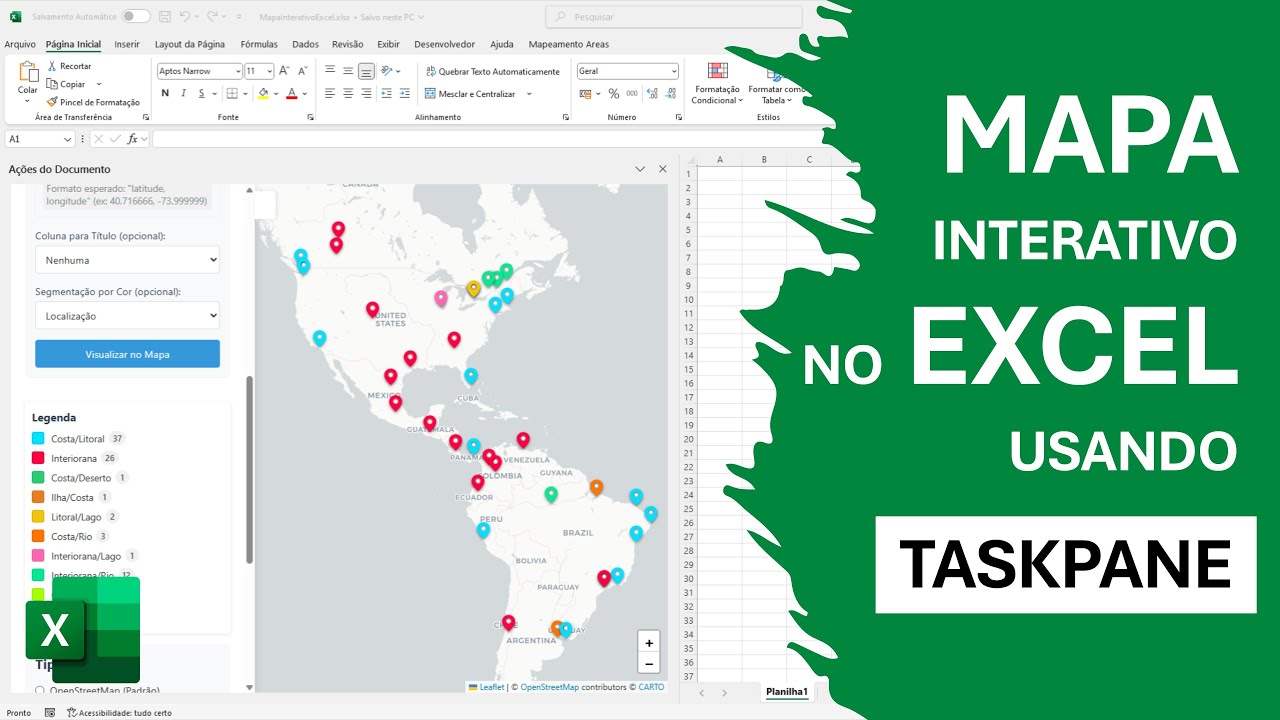Screen dimensions: 1280x720
Task: Click the Recortar scissors icon
Action: (x=52, y=66)
